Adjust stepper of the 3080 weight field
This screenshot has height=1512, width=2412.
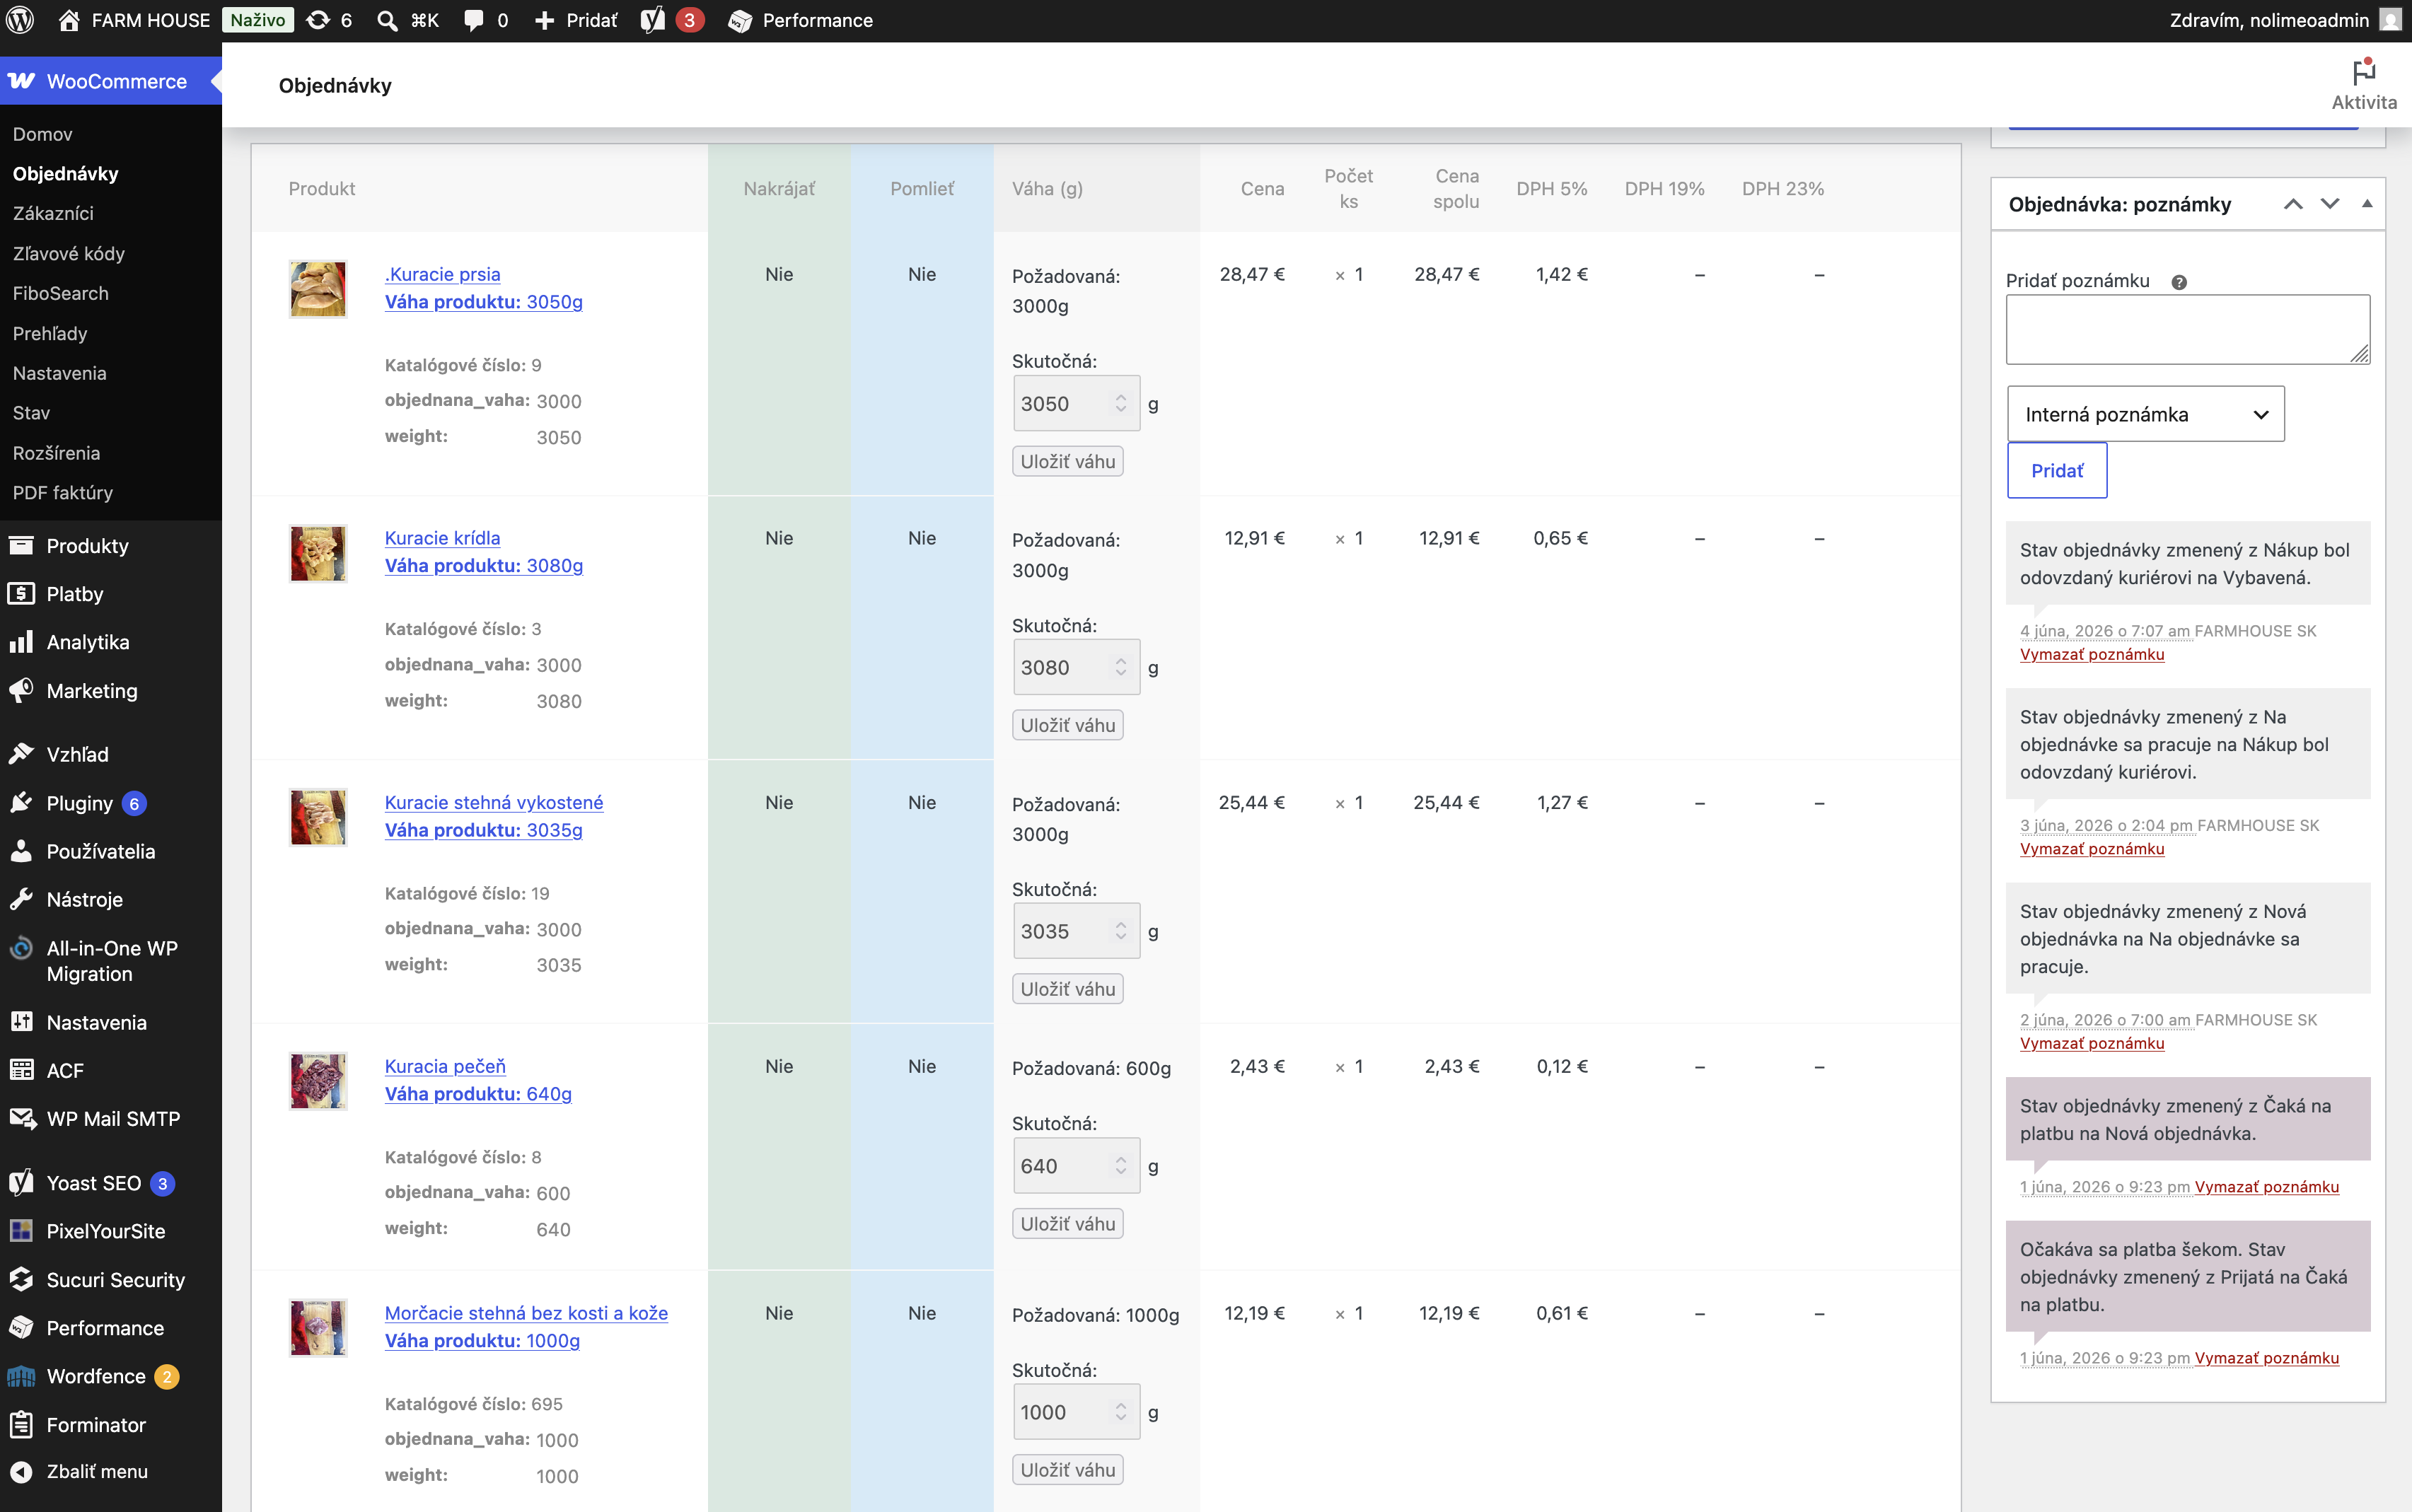coord(1121,667)
